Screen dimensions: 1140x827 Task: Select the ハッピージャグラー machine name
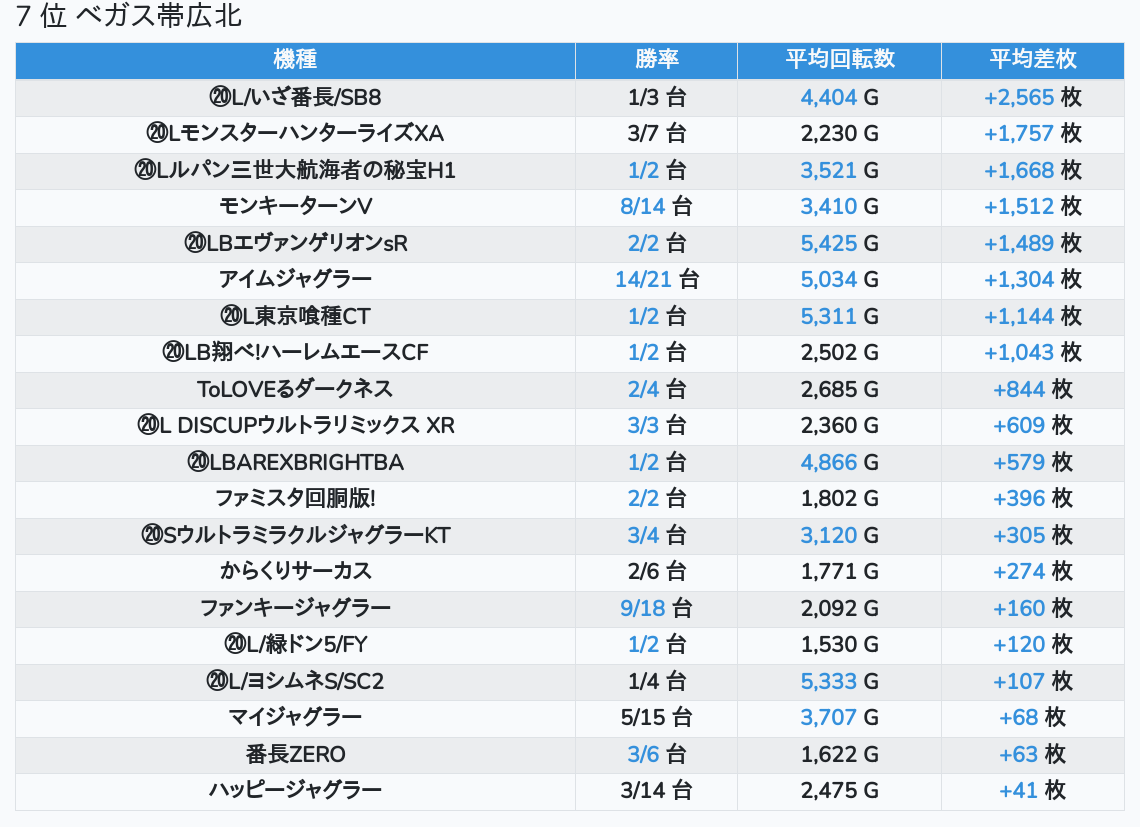click(295, 791)
